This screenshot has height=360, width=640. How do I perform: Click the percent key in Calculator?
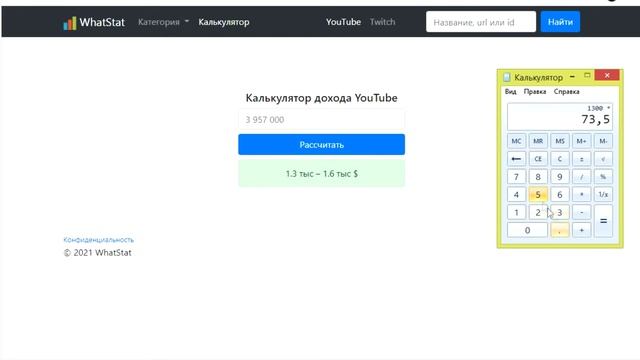pyautogui.click(x=603, y=177)
